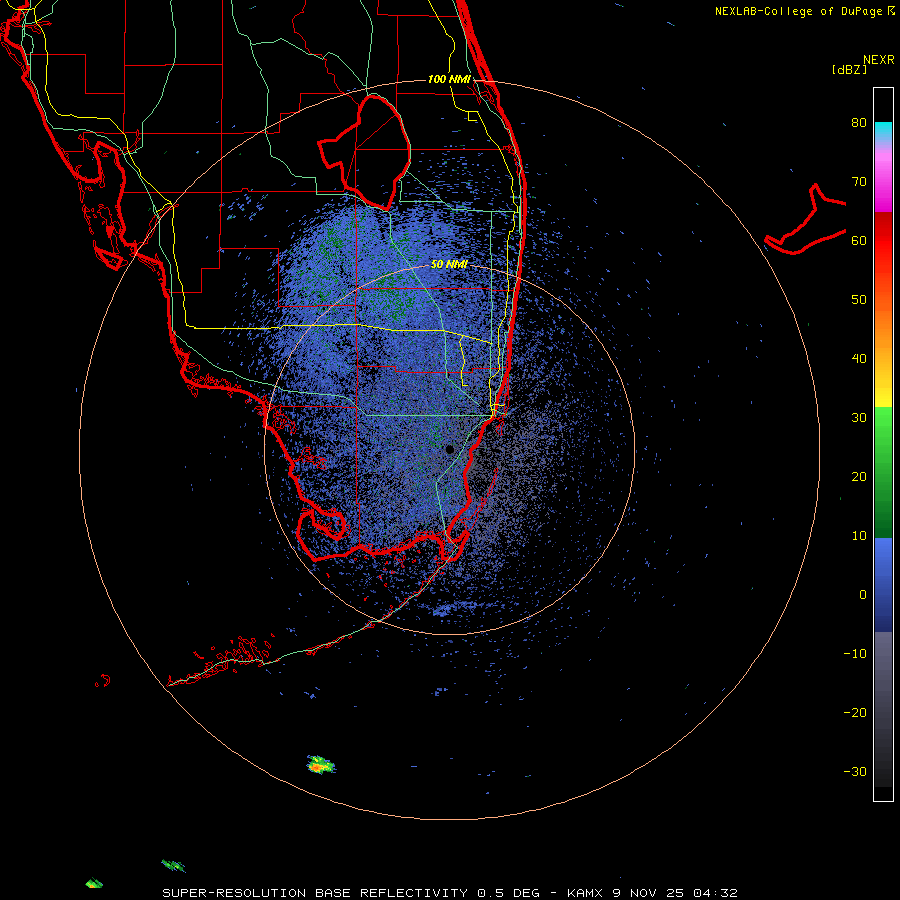Click the NEXLAB-College of DuPage credit text
900x900 pixels.
pos(798,11)
